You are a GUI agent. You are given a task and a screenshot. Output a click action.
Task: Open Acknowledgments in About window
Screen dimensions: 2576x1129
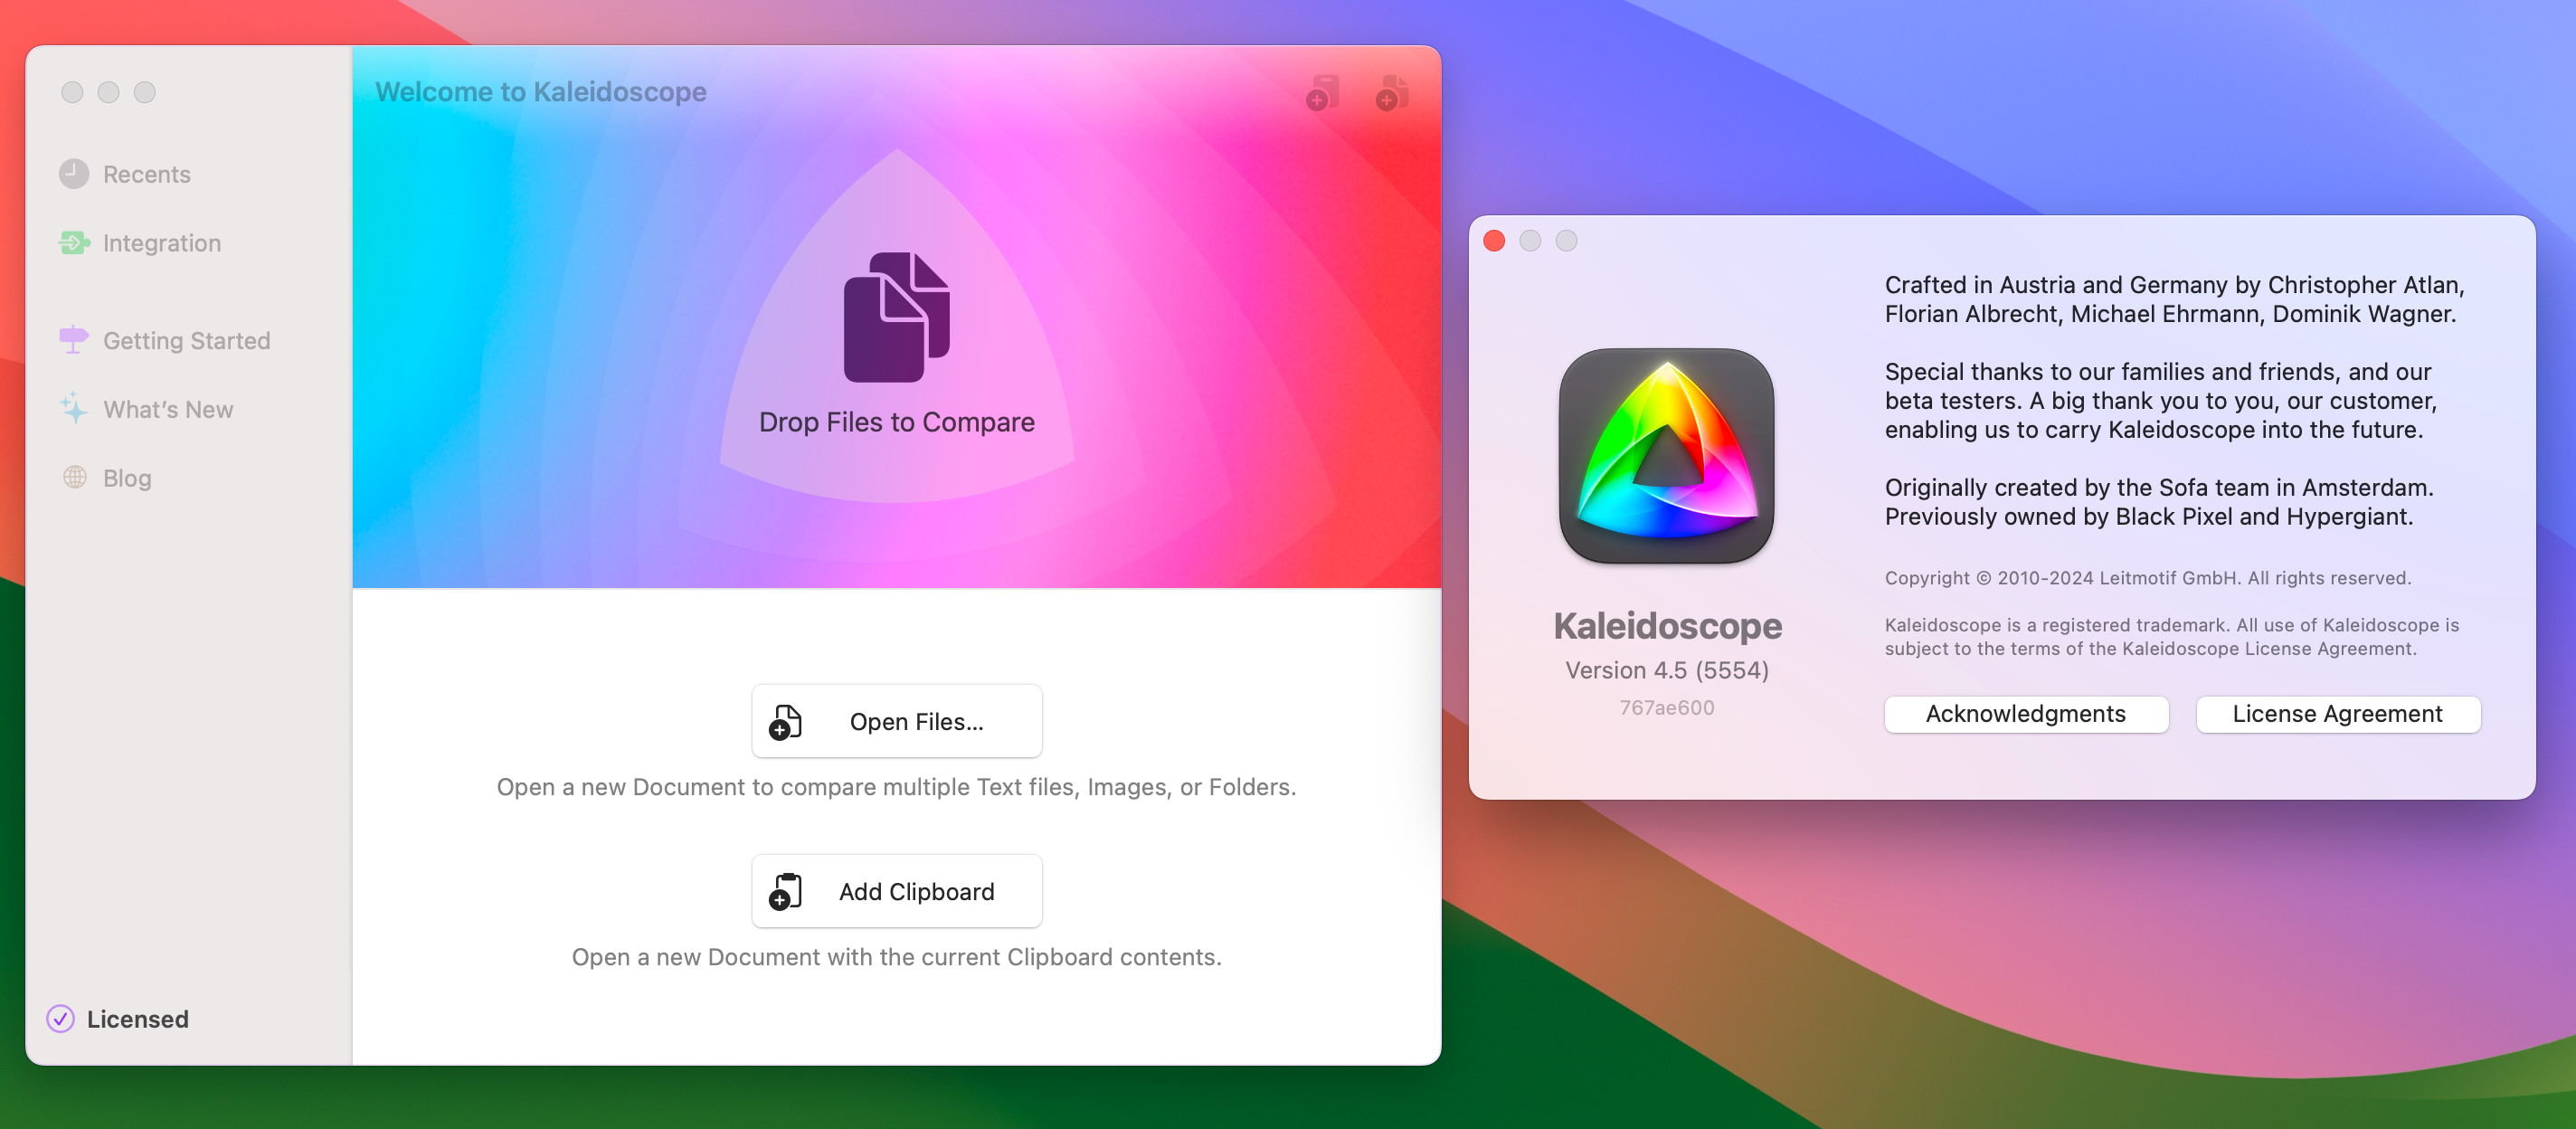coord(2026,714)
